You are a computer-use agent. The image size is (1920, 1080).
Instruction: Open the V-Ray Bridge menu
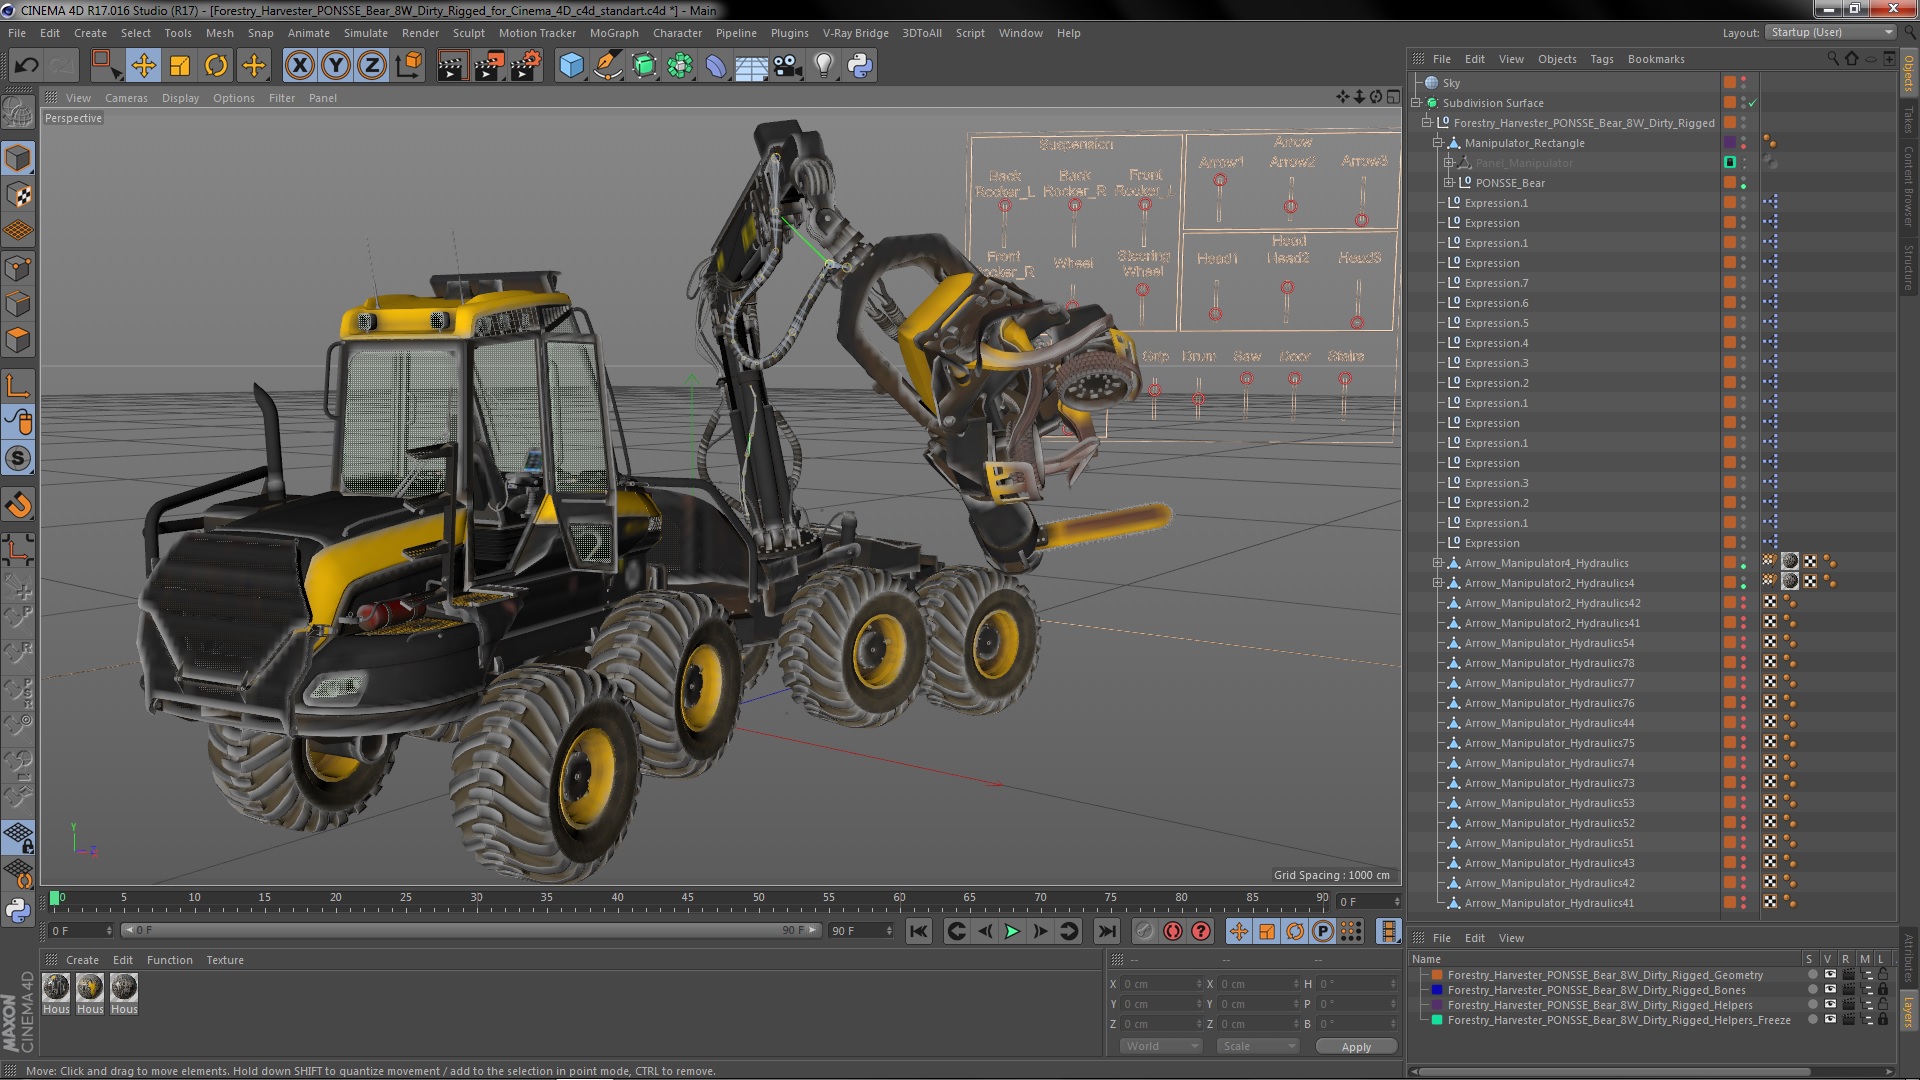point(855,33)
